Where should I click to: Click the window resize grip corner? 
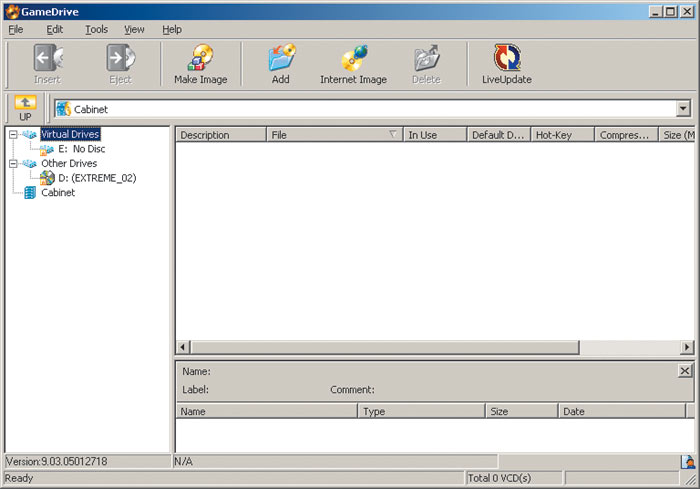click(x=690, y=479)
